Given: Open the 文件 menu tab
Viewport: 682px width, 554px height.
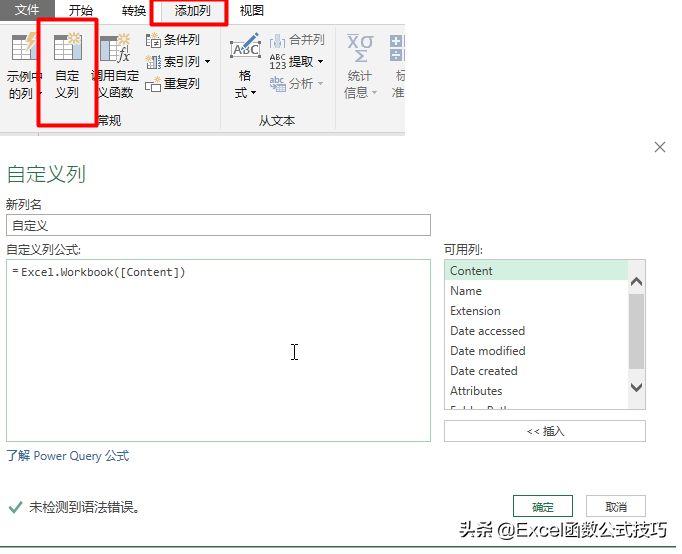Looking at the screenshot, I should tap(27, 10).
